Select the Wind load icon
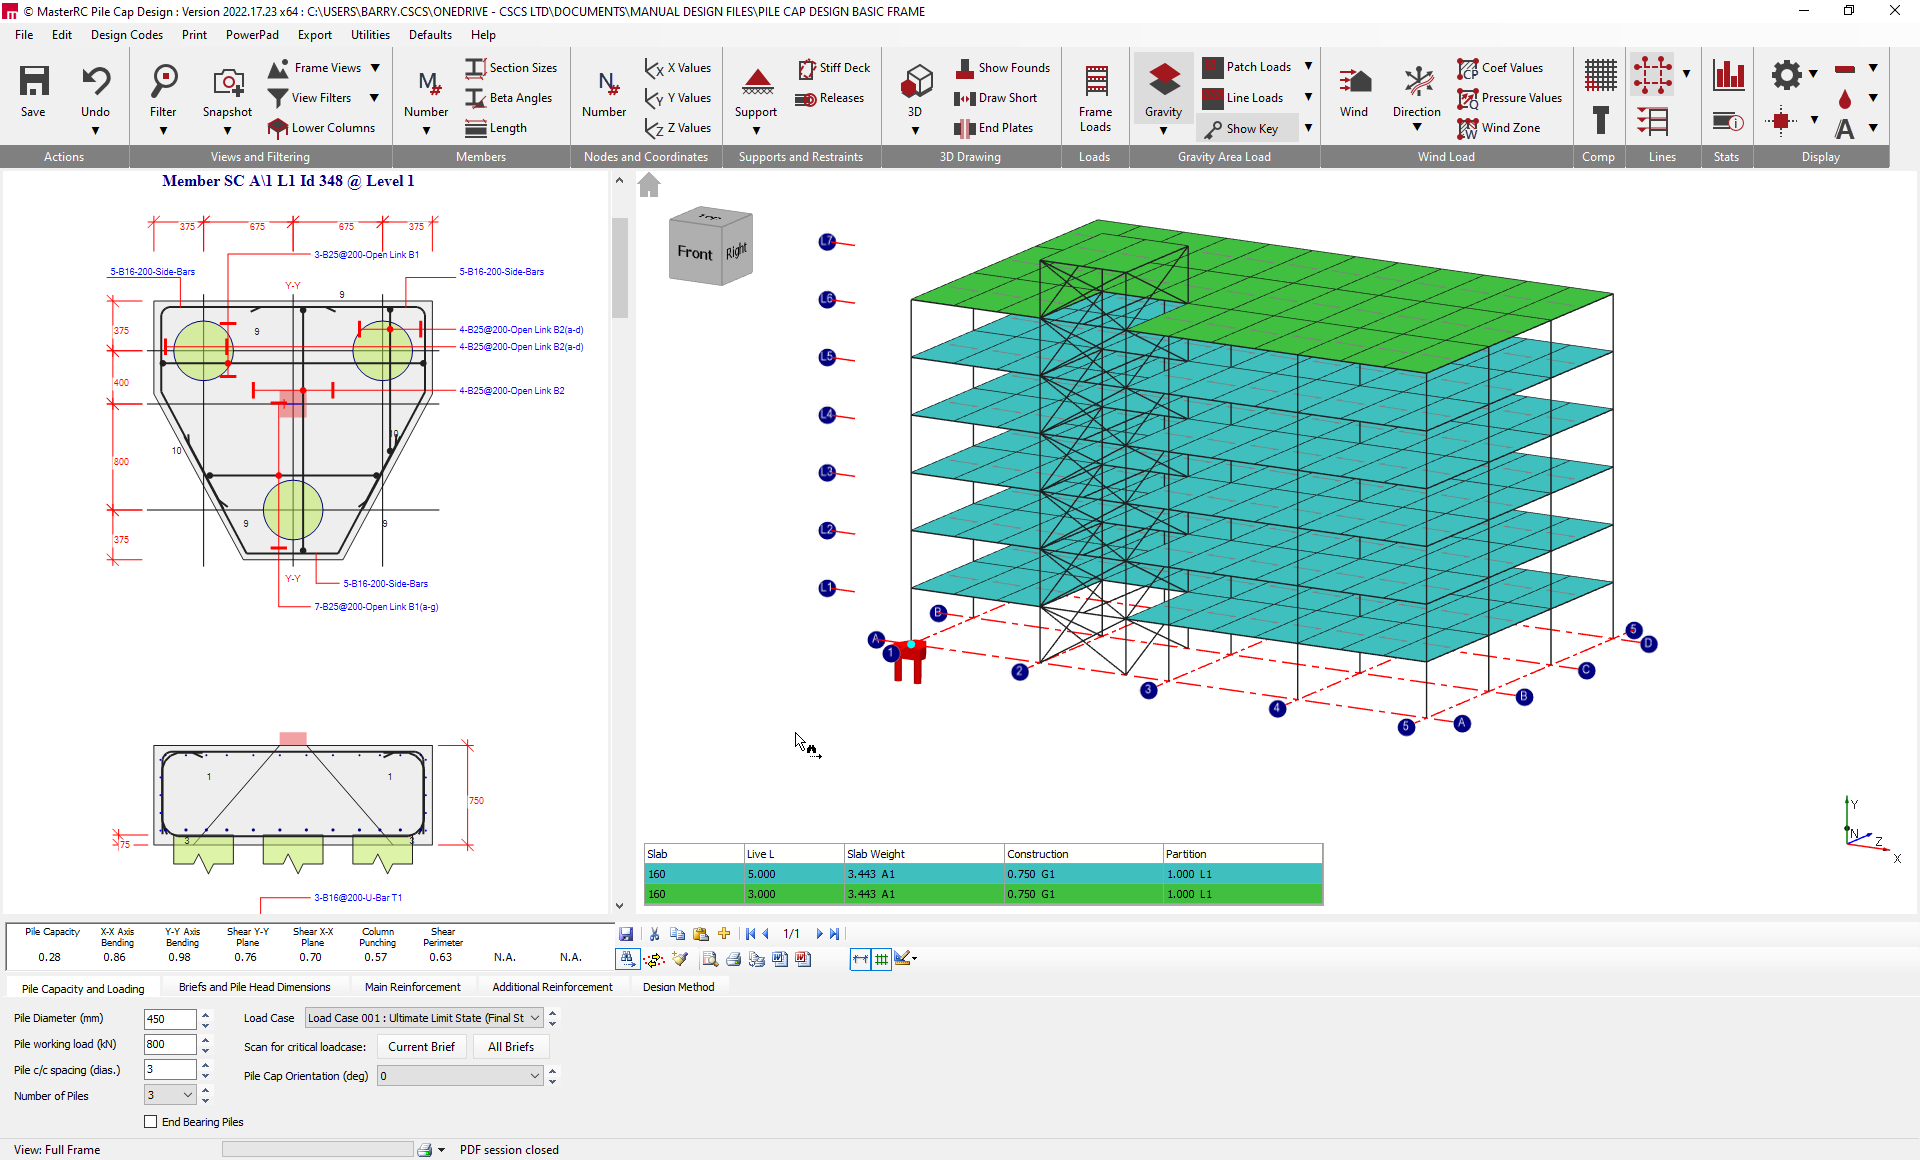Screen dimensions: 1920x1160 click(1354, 82)
